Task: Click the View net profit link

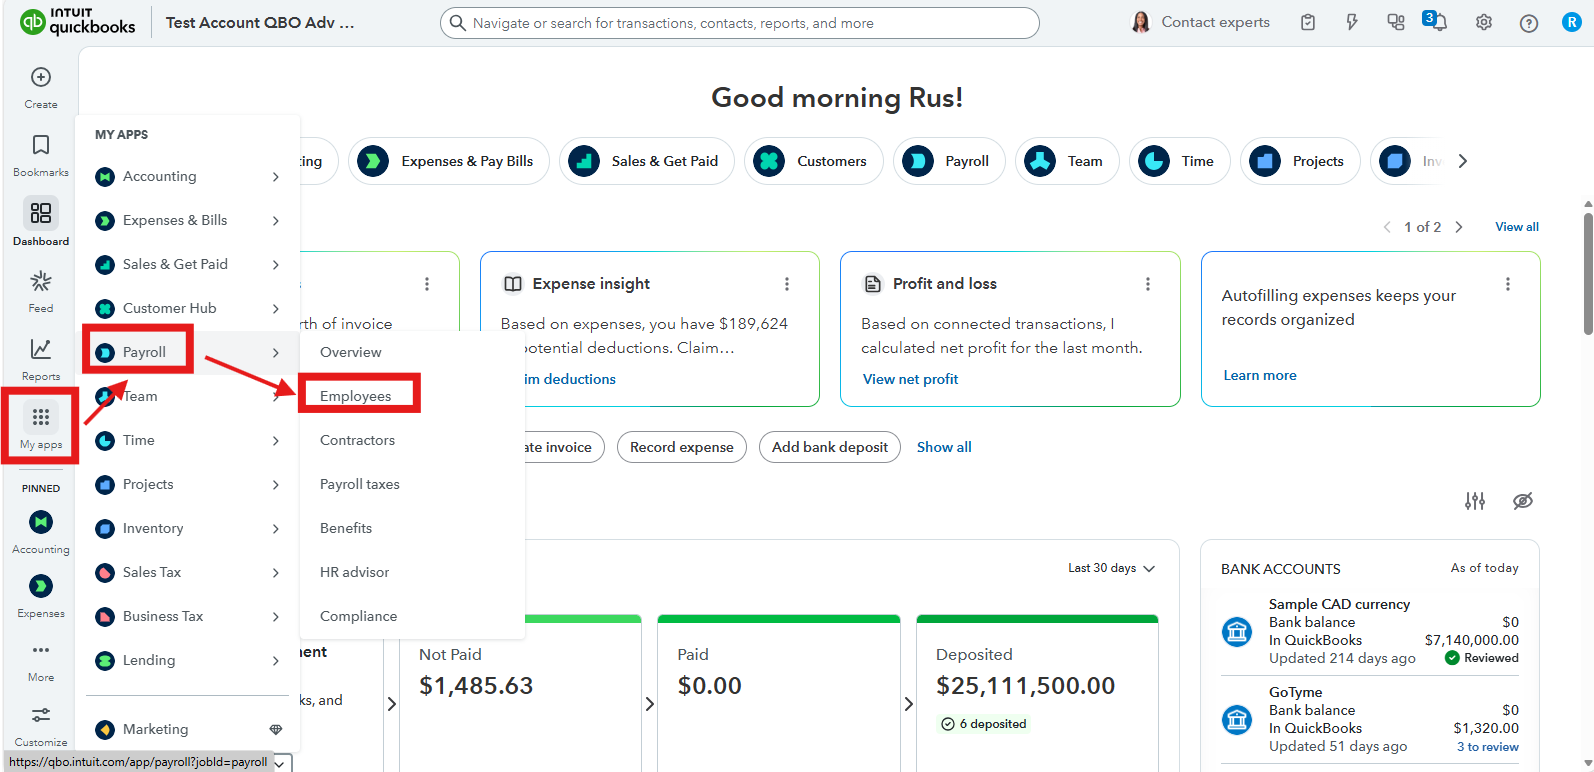Action: point(910,379)
